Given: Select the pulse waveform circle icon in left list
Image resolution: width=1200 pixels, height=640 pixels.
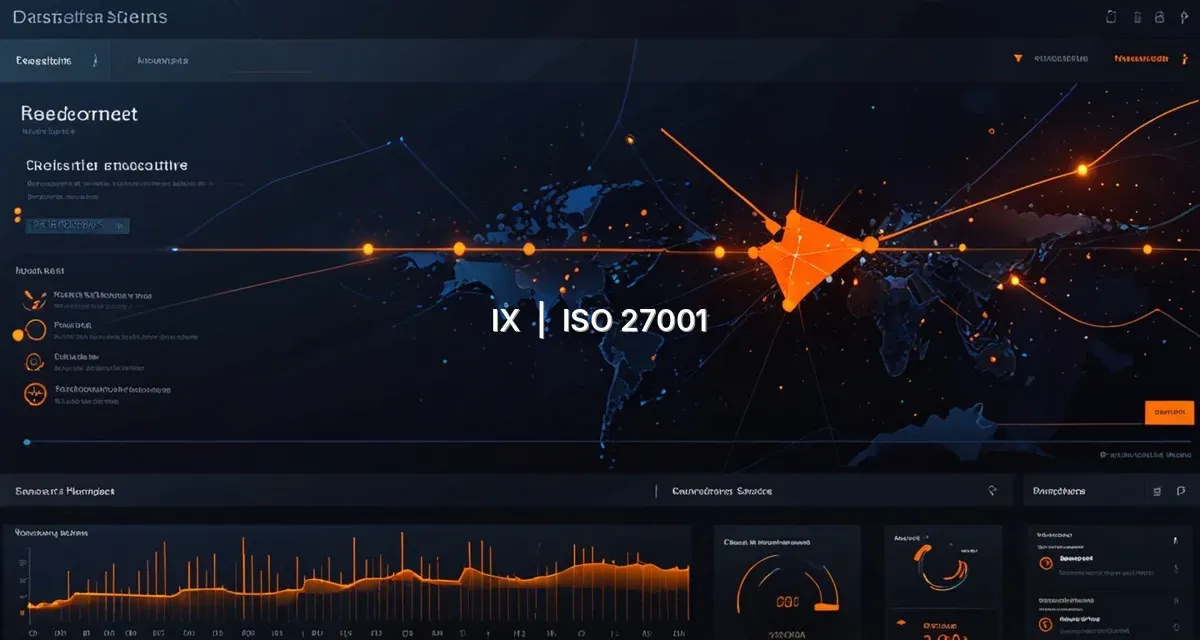Looking at the screenshot, I should [35, 393].
